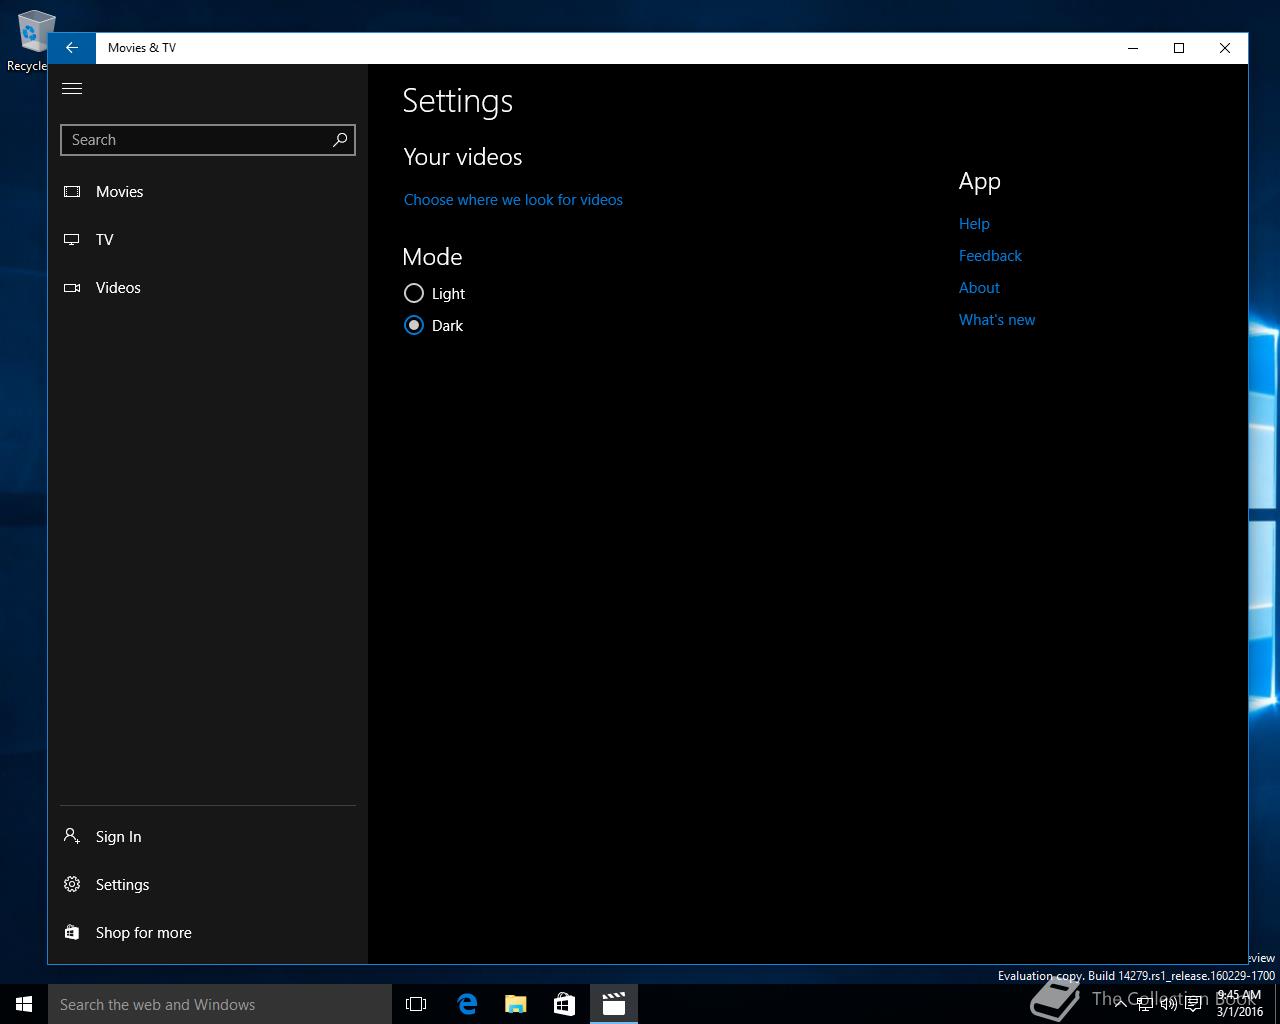
Task: Launch Microsoft Edge from the taskbar
Action: [467, 1004]
